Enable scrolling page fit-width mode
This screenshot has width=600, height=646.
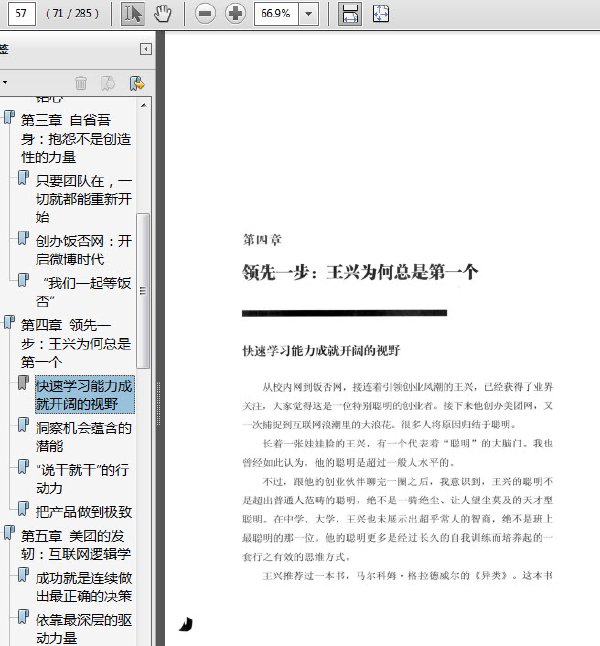coord(350,14)
